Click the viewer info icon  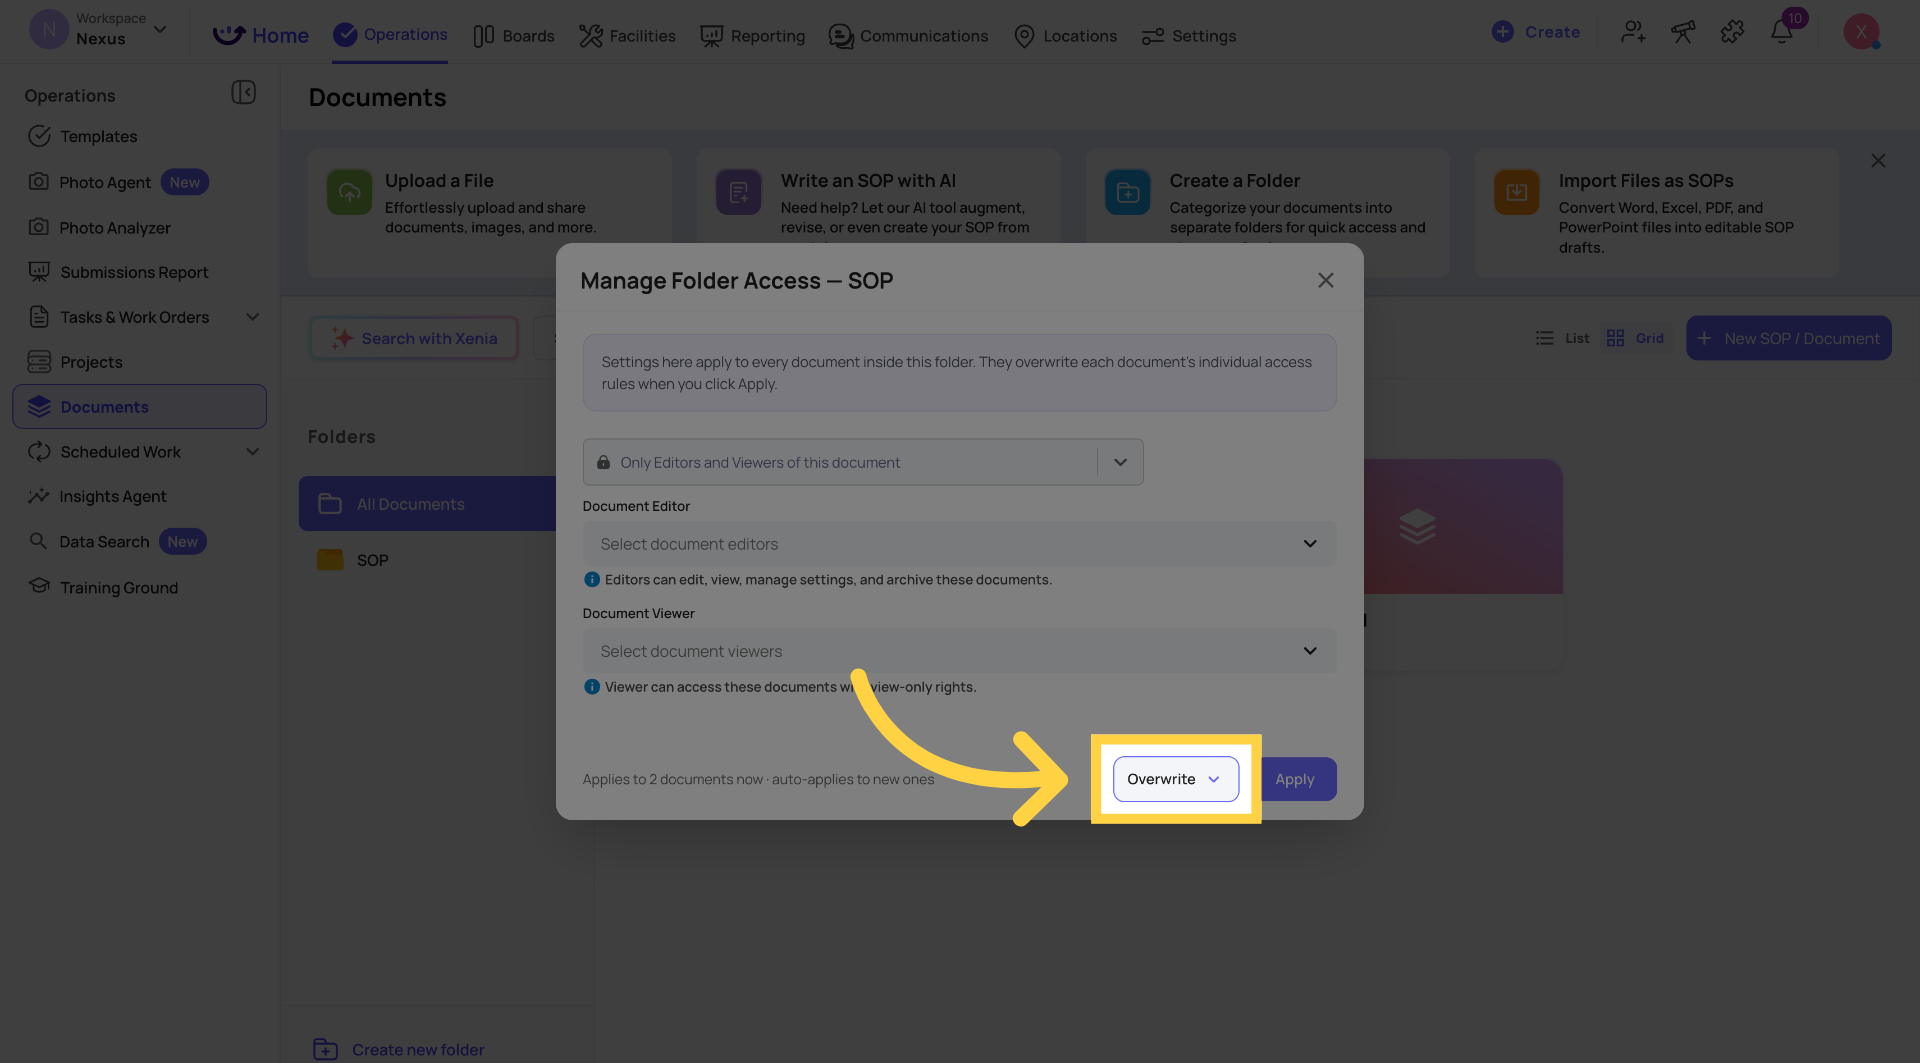(x=592, y=687)
